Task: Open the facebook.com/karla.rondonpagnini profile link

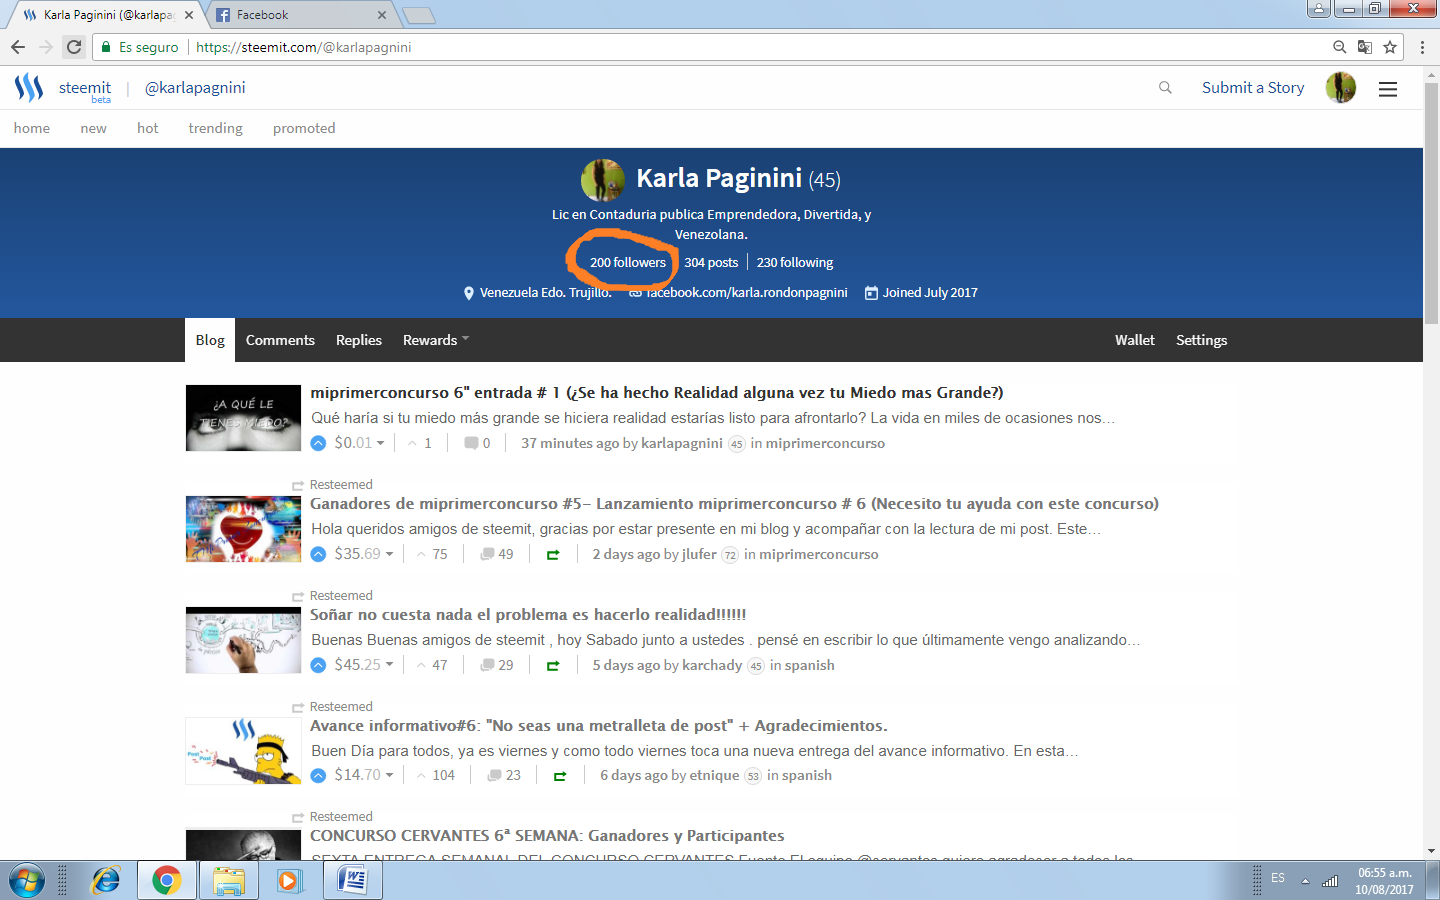Action: pos(746,292)
